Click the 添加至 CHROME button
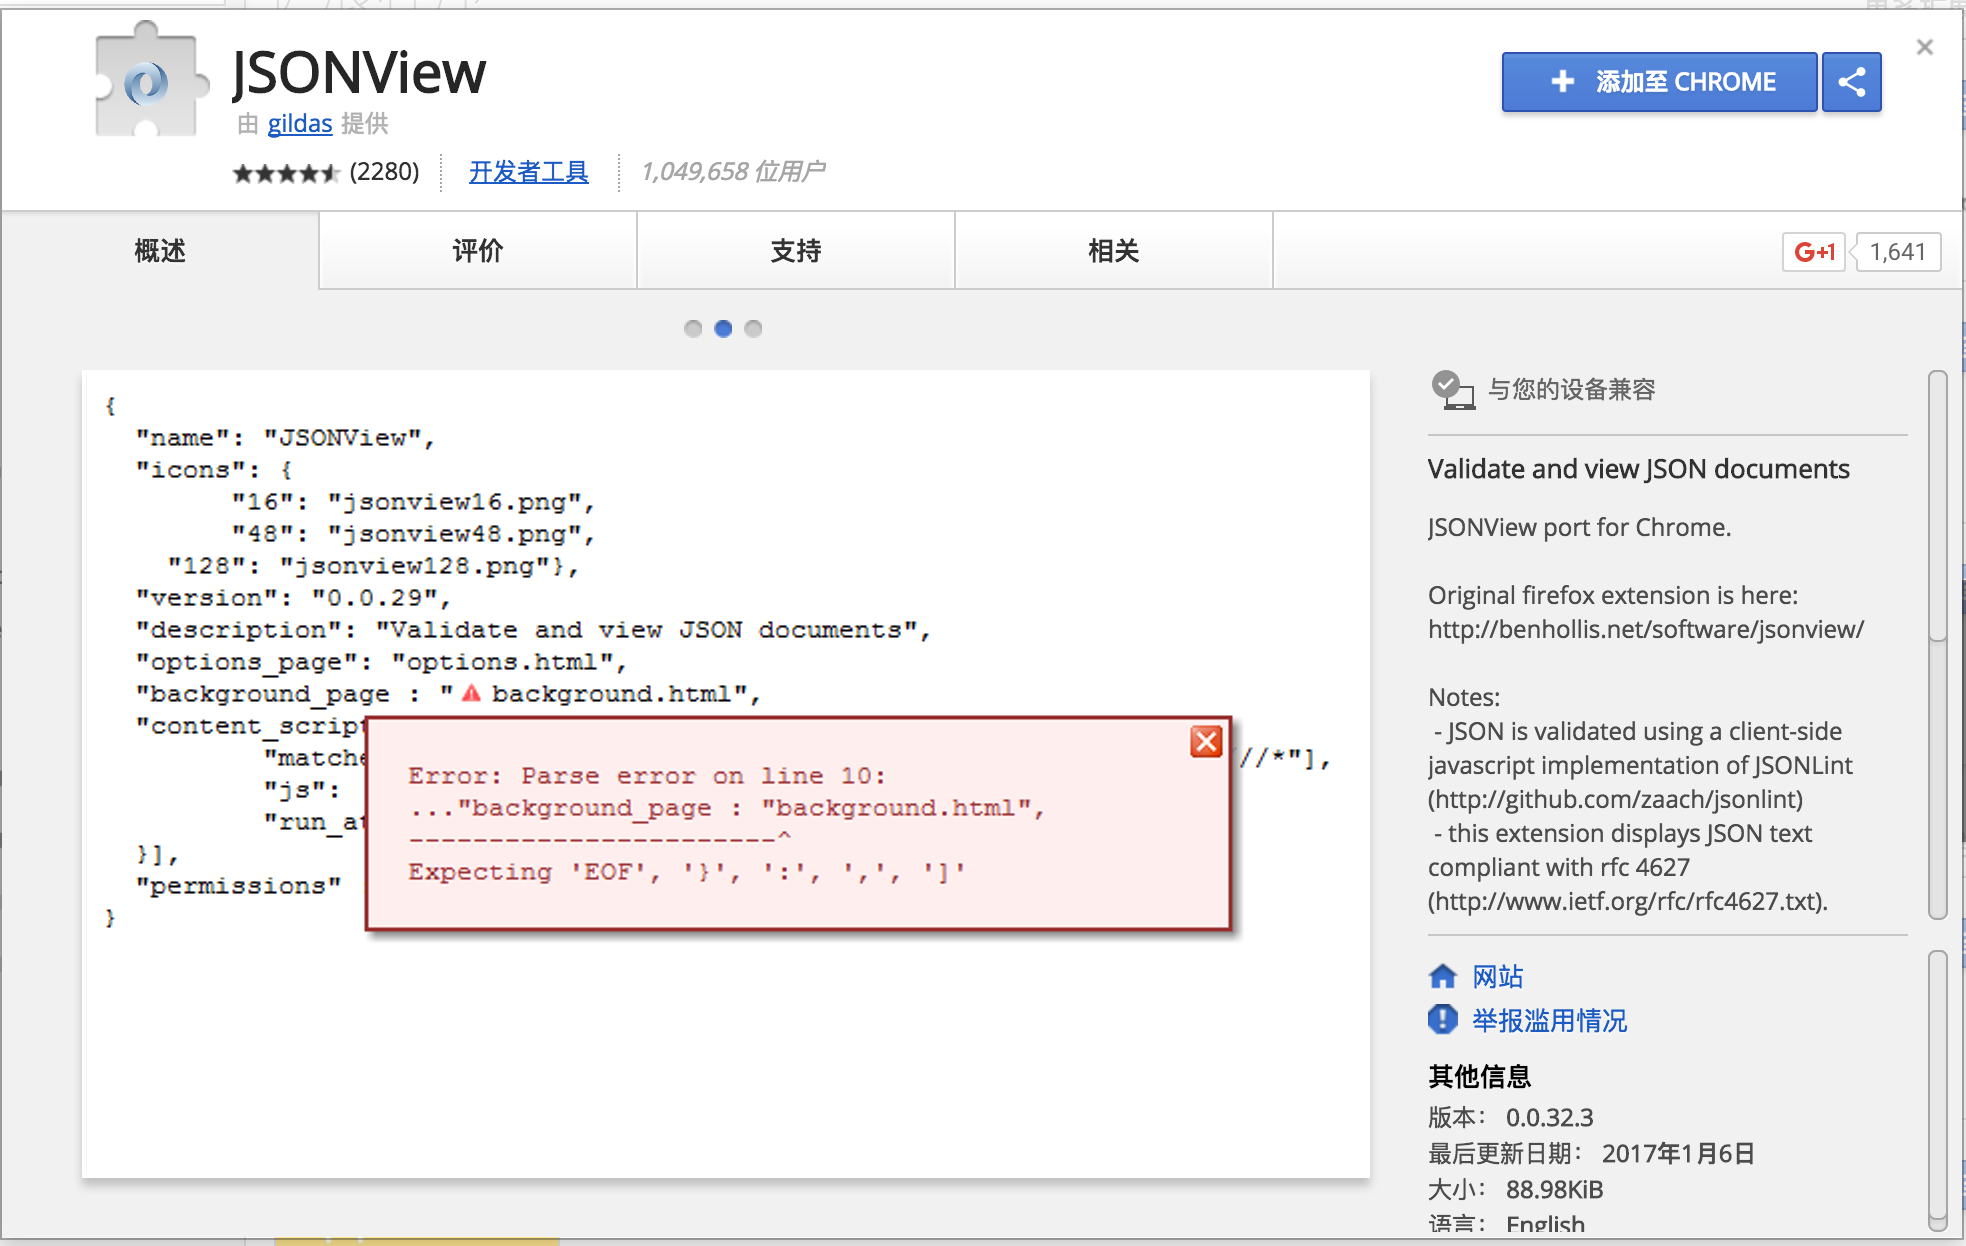 tap(1659, 82)
